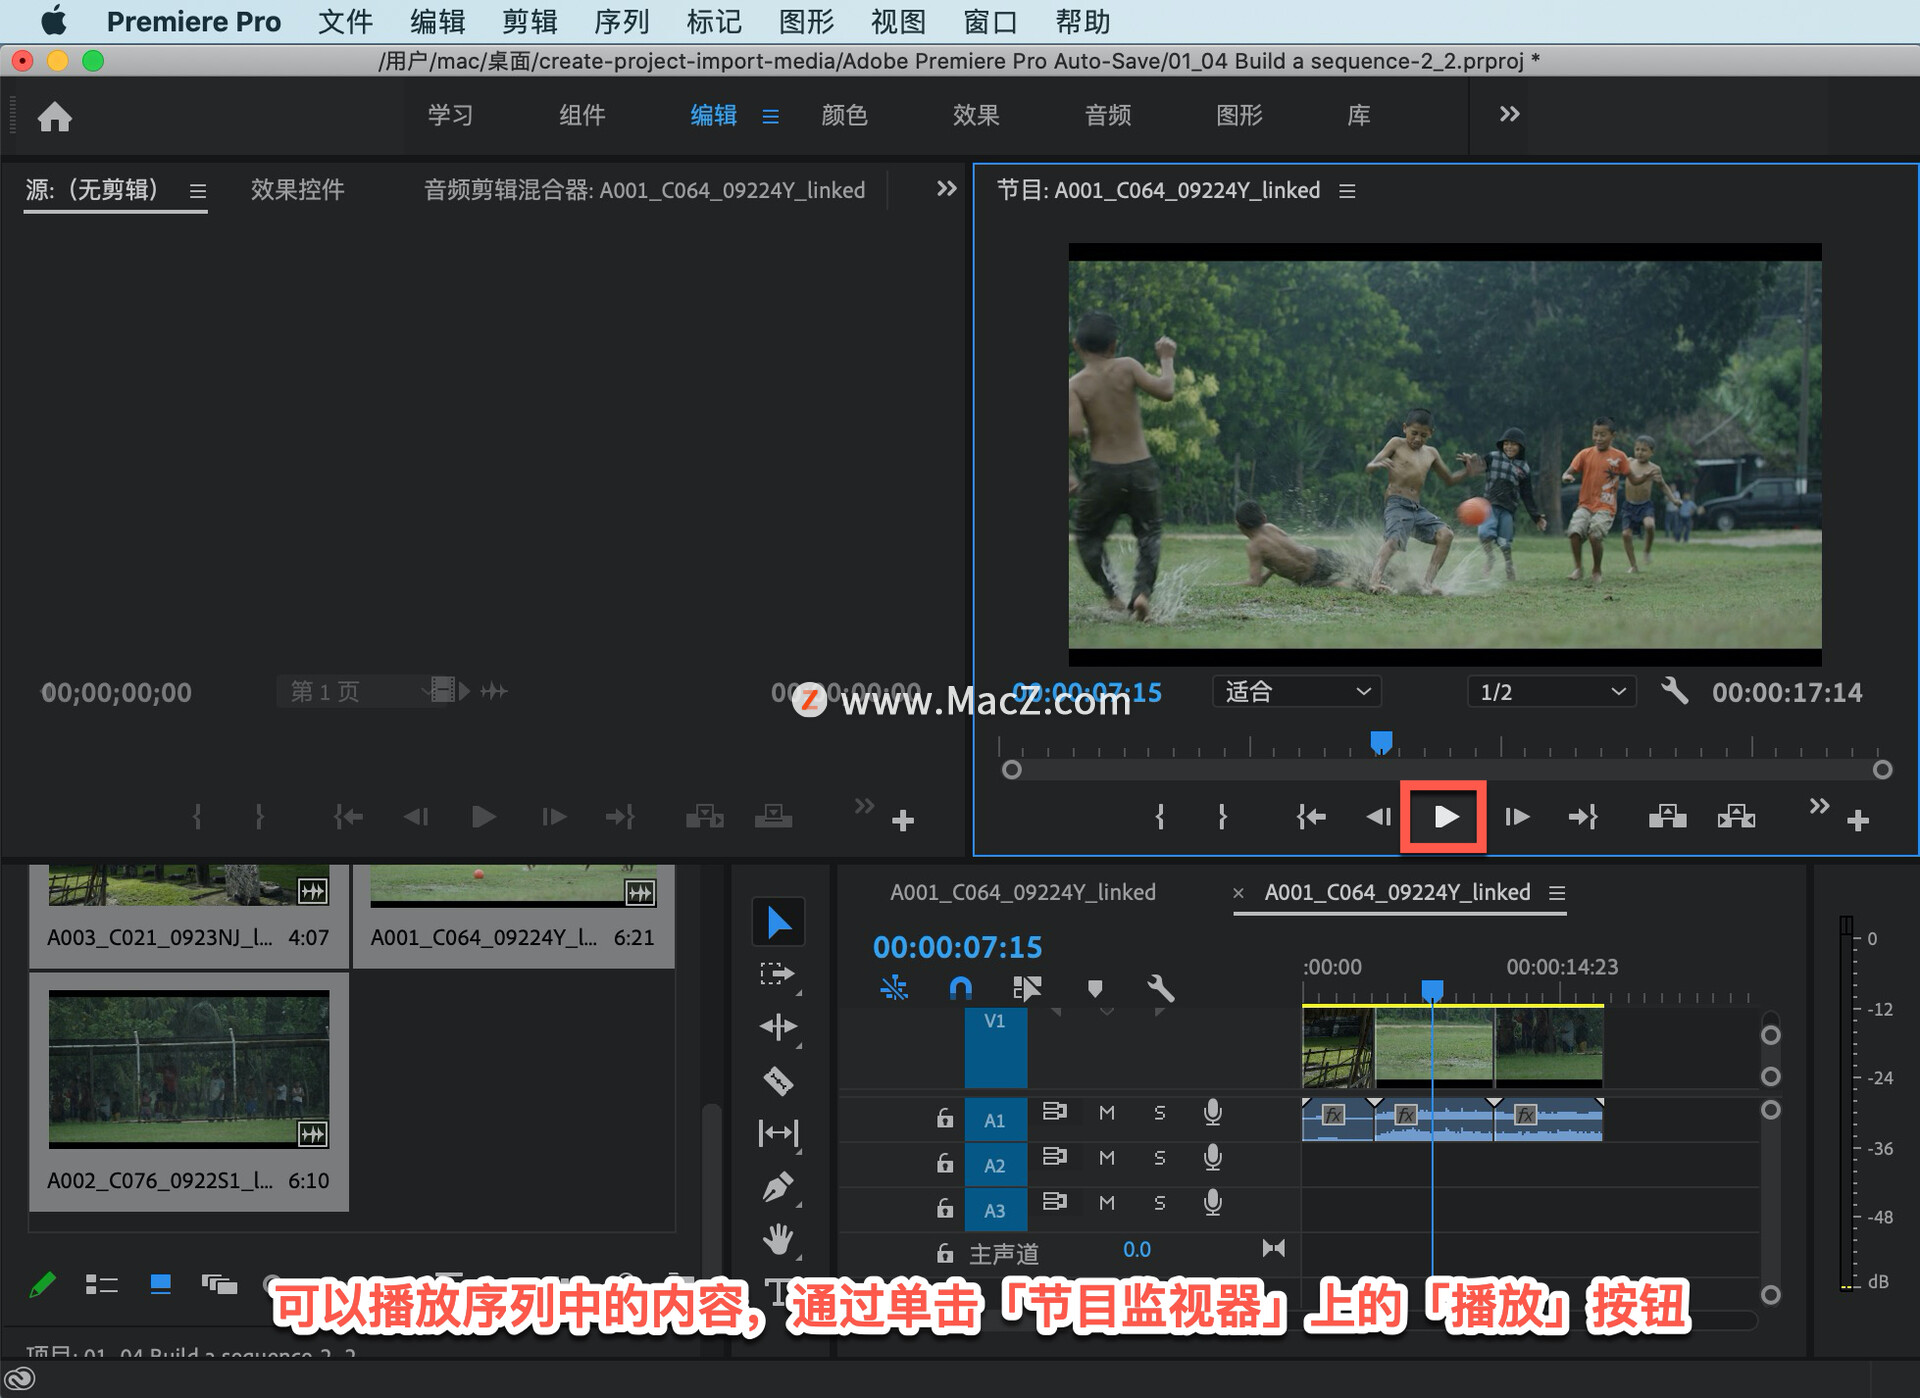Mute audio track A1
1920x1398 pixels.
1106,1113
